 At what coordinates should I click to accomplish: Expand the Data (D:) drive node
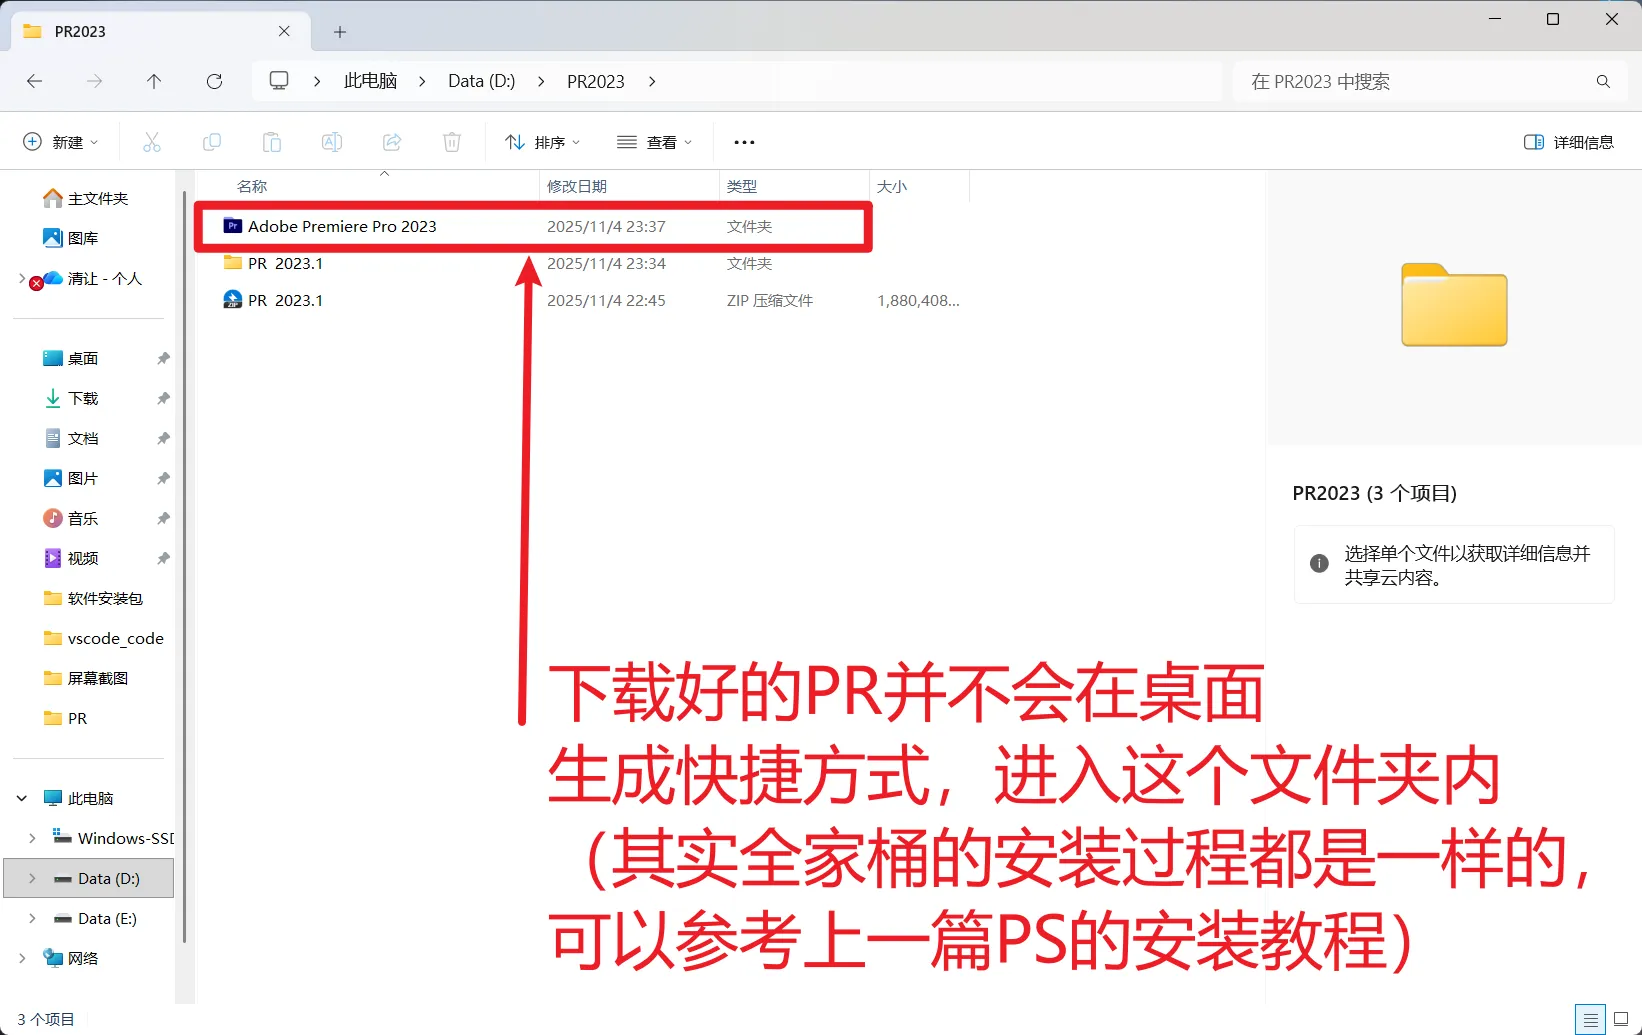(32, 878)
